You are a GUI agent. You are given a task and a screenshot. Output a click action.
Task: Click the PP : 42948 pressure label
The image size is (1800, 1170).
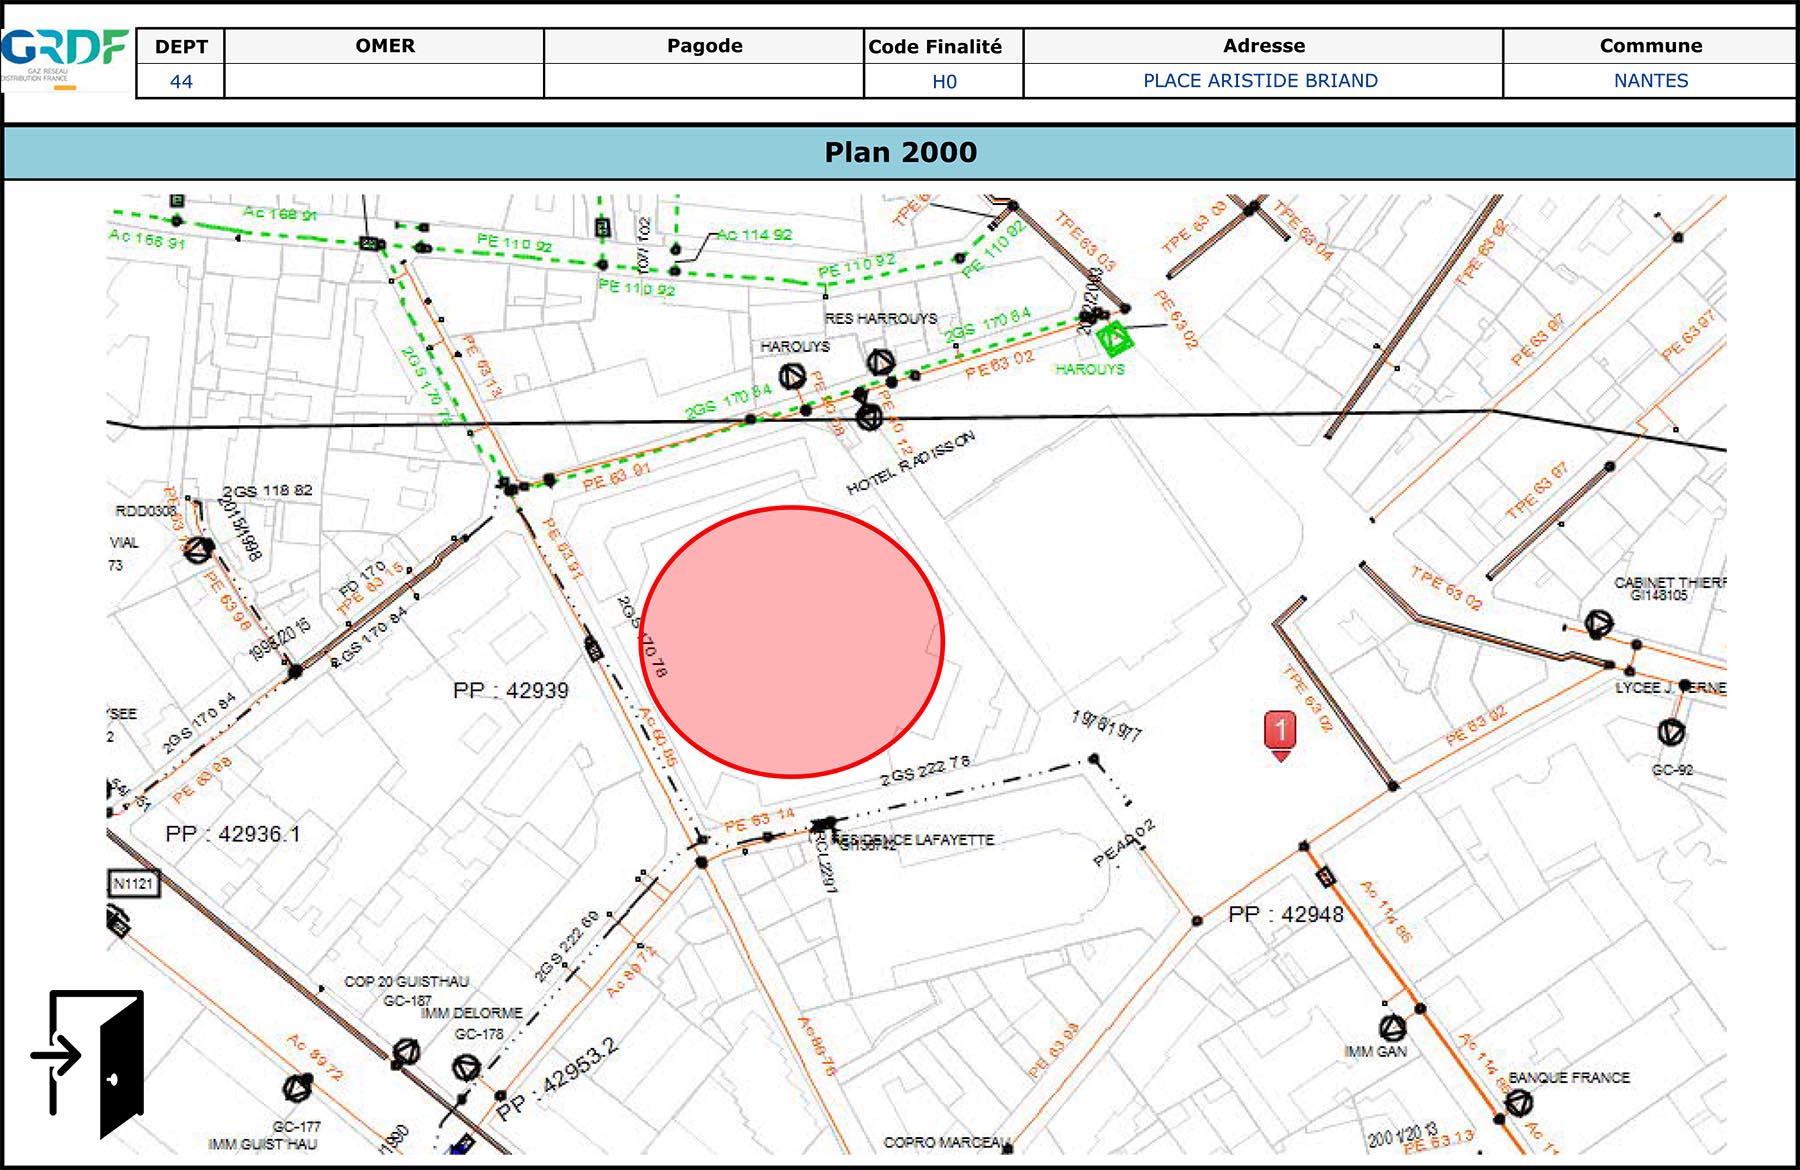(1285, 914)
